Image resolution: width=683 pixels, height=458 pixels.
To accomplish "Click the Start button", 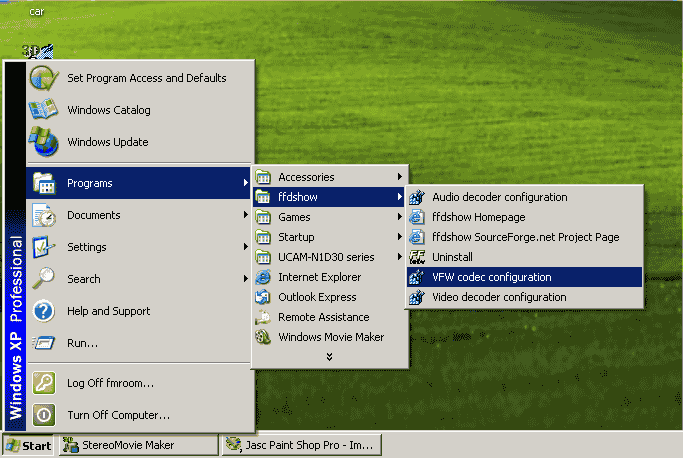I will [x=29, y=445].
